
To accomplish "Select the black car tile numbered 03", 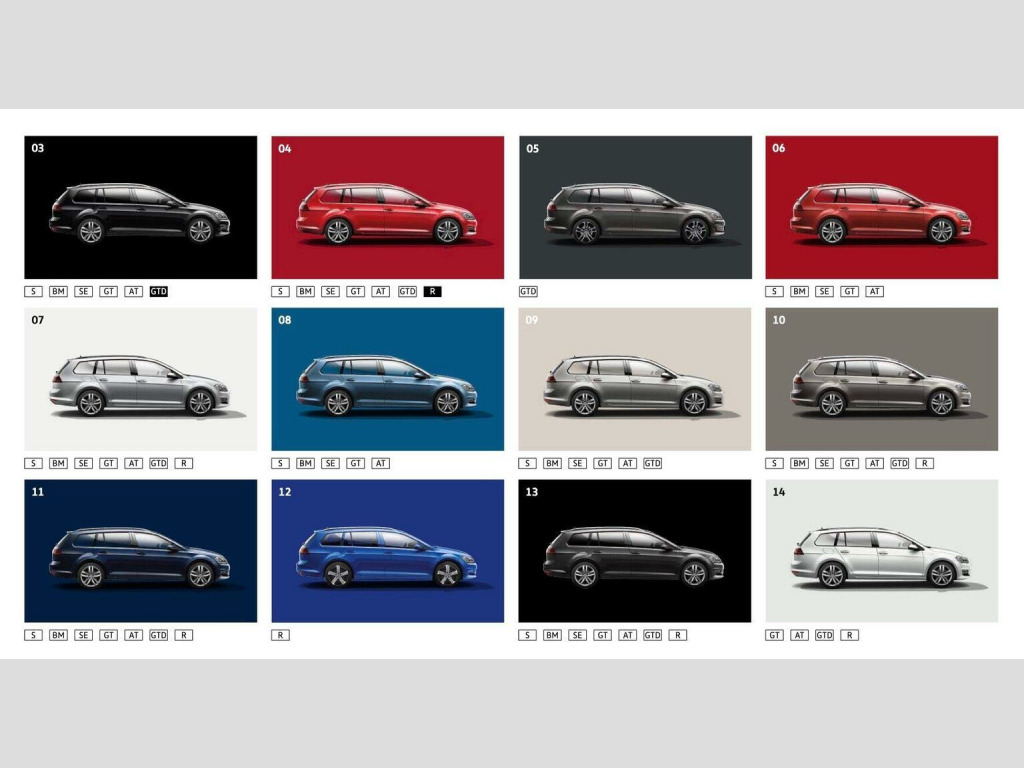I will pyautogui.click(x=140, y=207).
